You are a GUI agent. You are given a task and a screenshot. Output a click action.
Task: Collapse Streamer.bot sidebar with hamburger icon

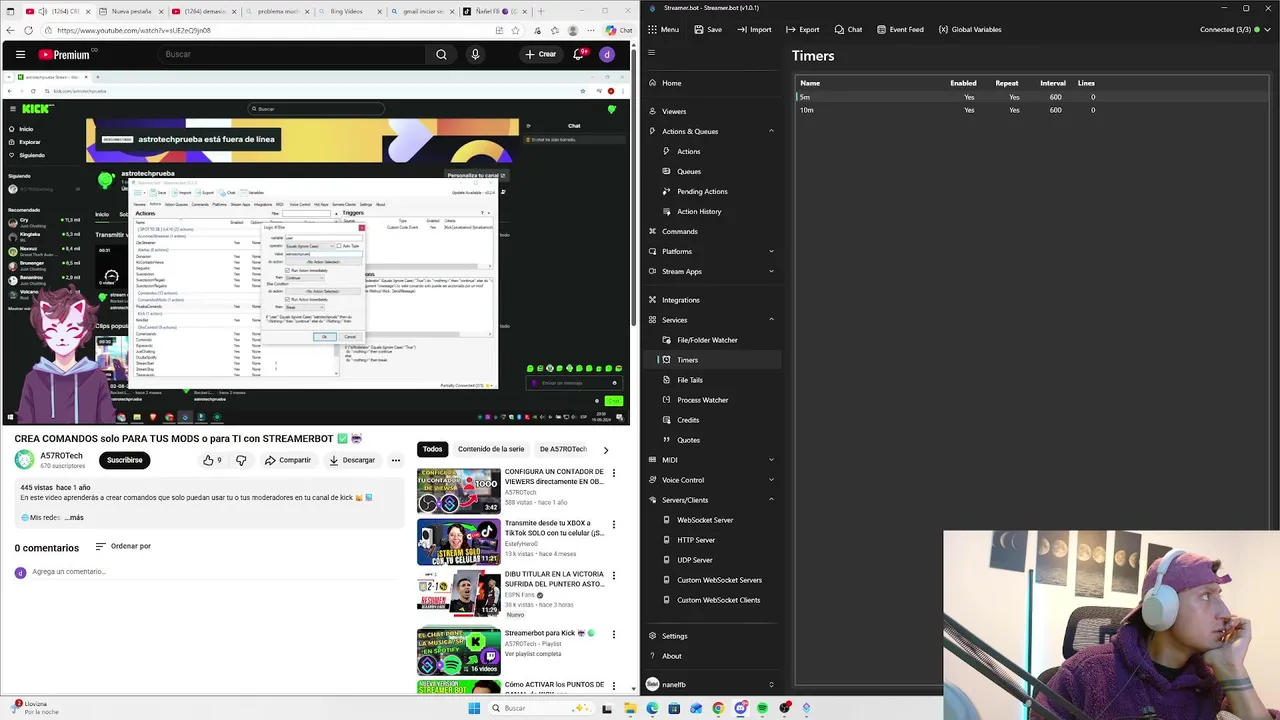(652, 53)
